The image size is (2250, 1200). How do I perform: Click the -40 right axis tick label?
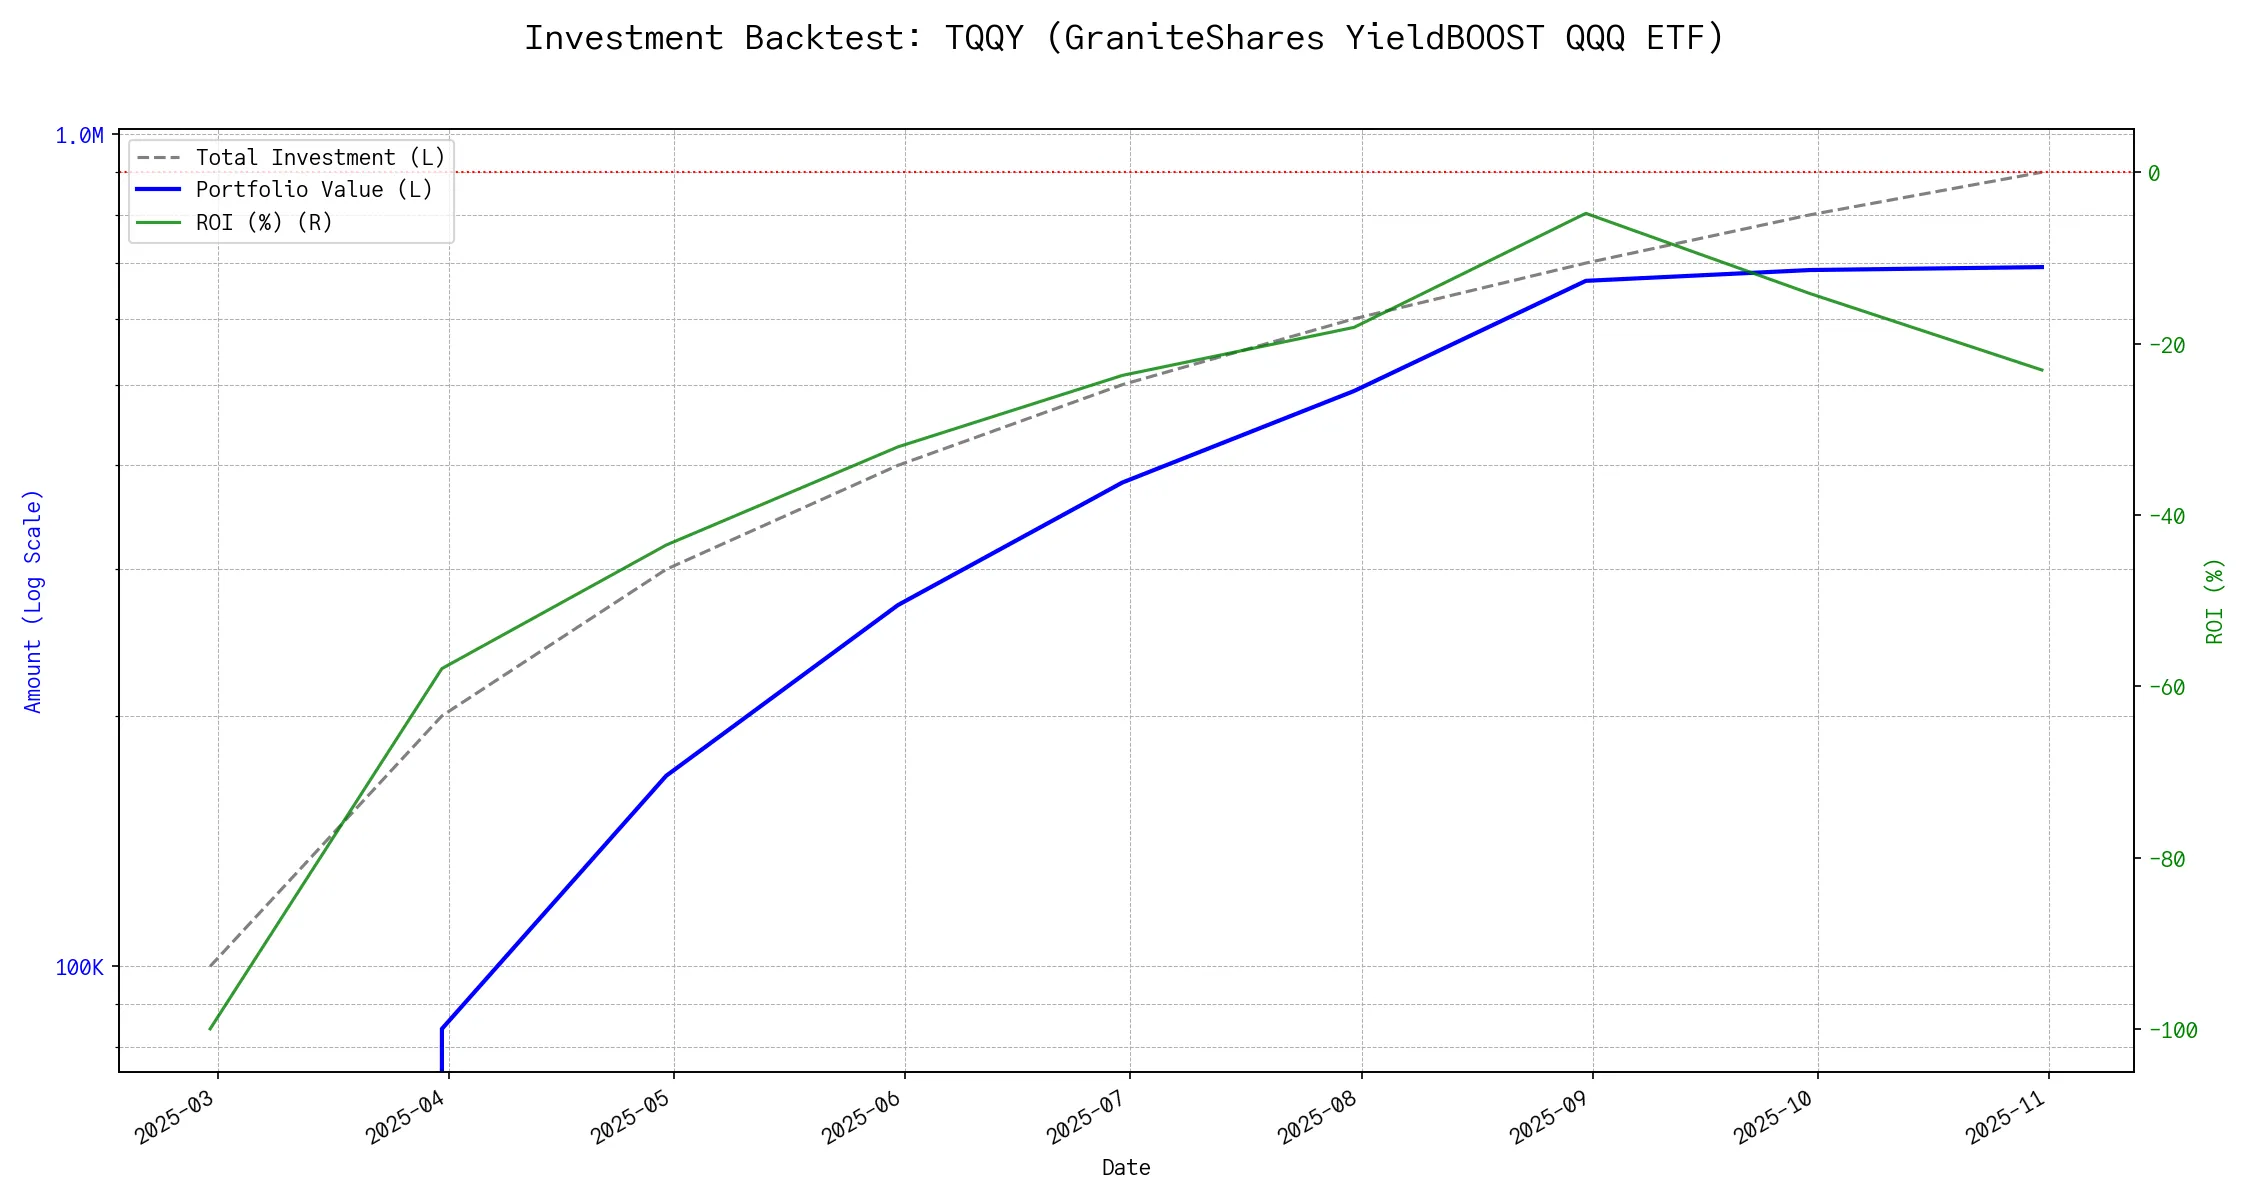pos(2166,516)
